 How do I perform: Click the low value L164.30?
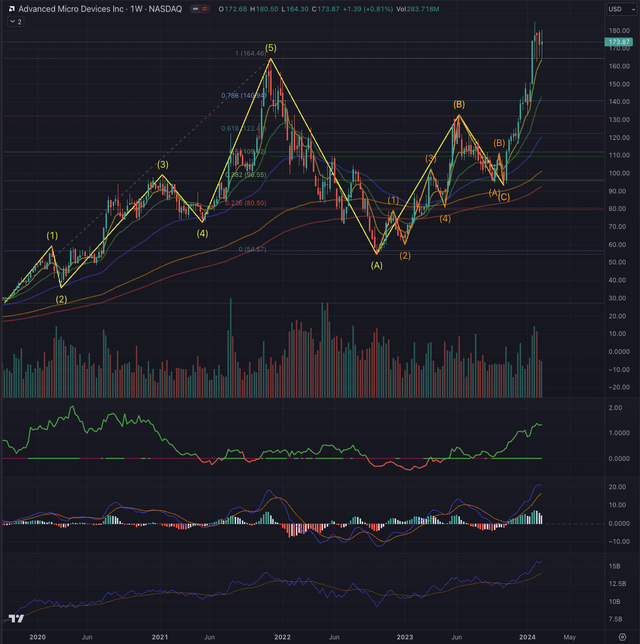pos(295,9)
